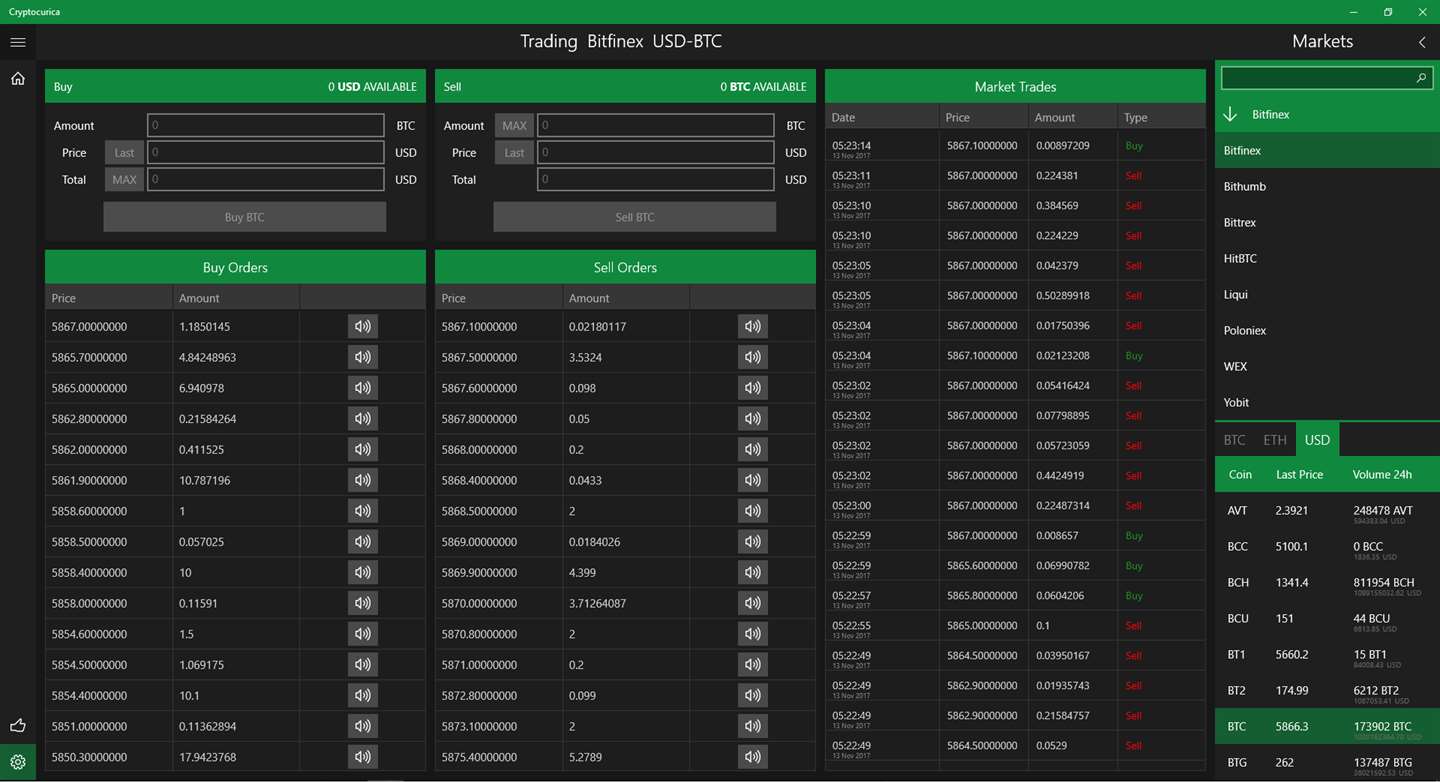This screenshot has height=782, width=1440.
Task: Click speaker icon for sell order 5867.50000000
Action: point(753,357)
